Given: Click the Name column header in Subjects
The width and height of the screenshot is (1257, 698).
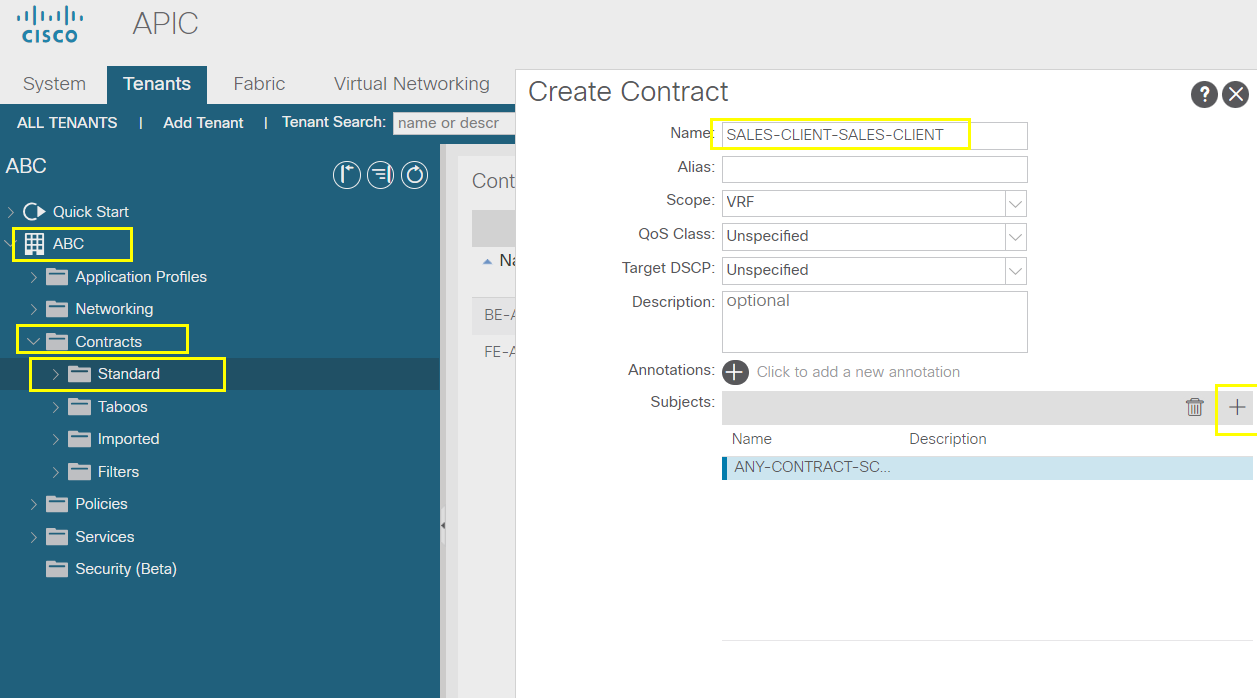Looking at the screenshot, I should click(x=752, y=439).
